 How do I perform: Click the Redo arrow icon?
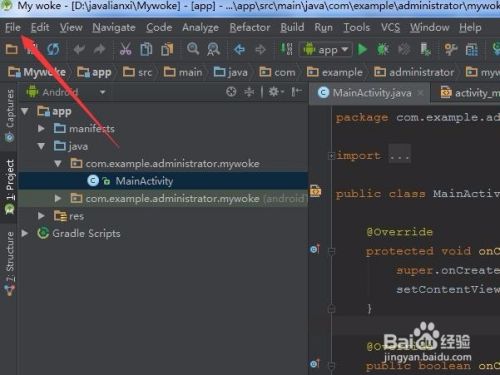99,49
